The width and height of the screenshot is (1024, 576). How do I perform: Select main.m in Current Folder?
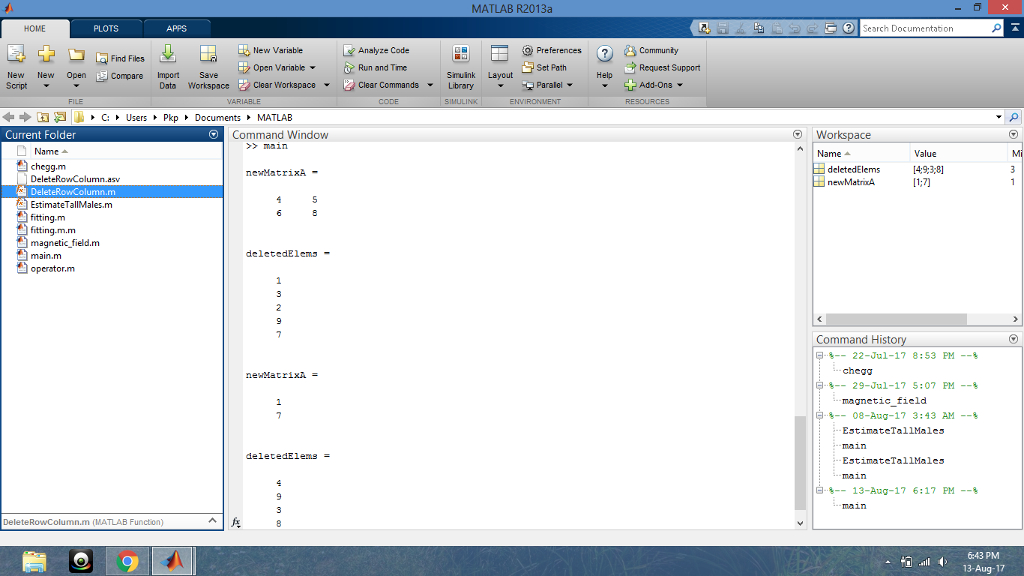point(46,255)
